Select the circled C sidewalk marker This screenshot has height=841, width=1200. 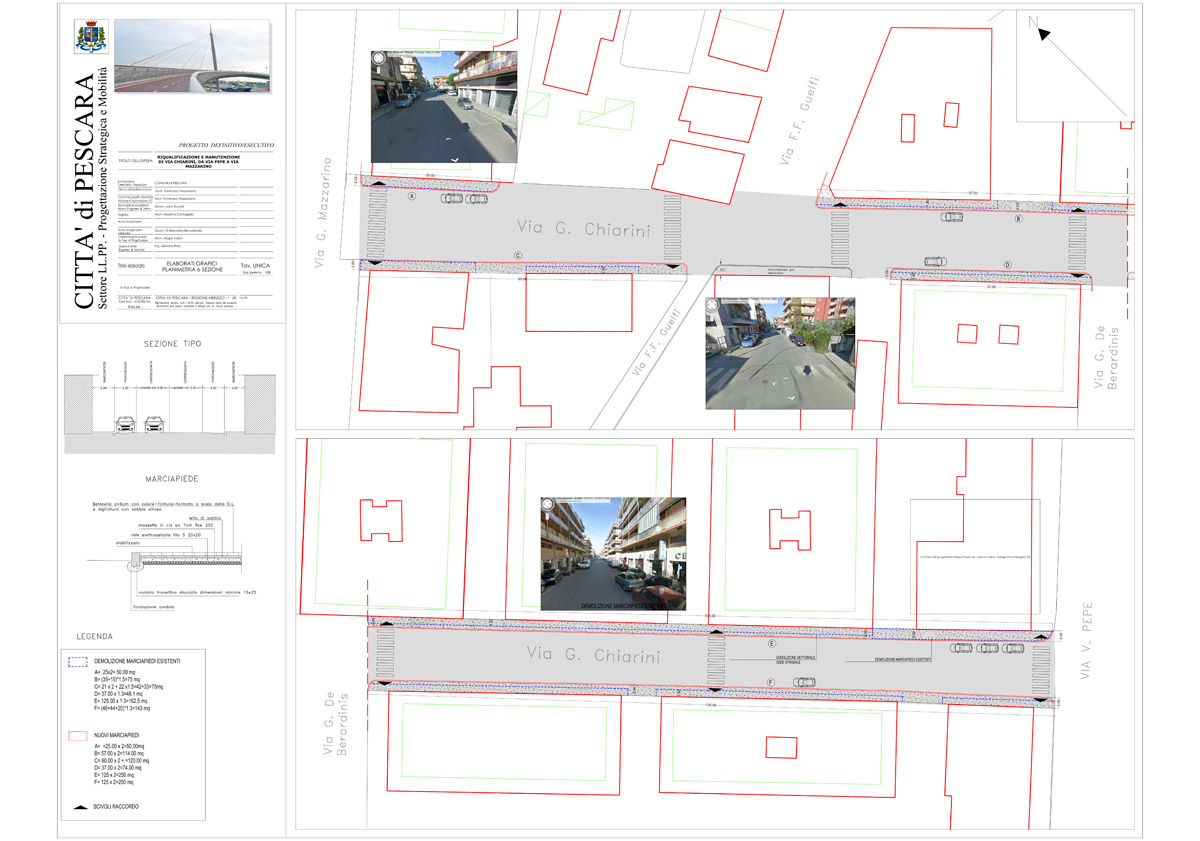(518, 256)
